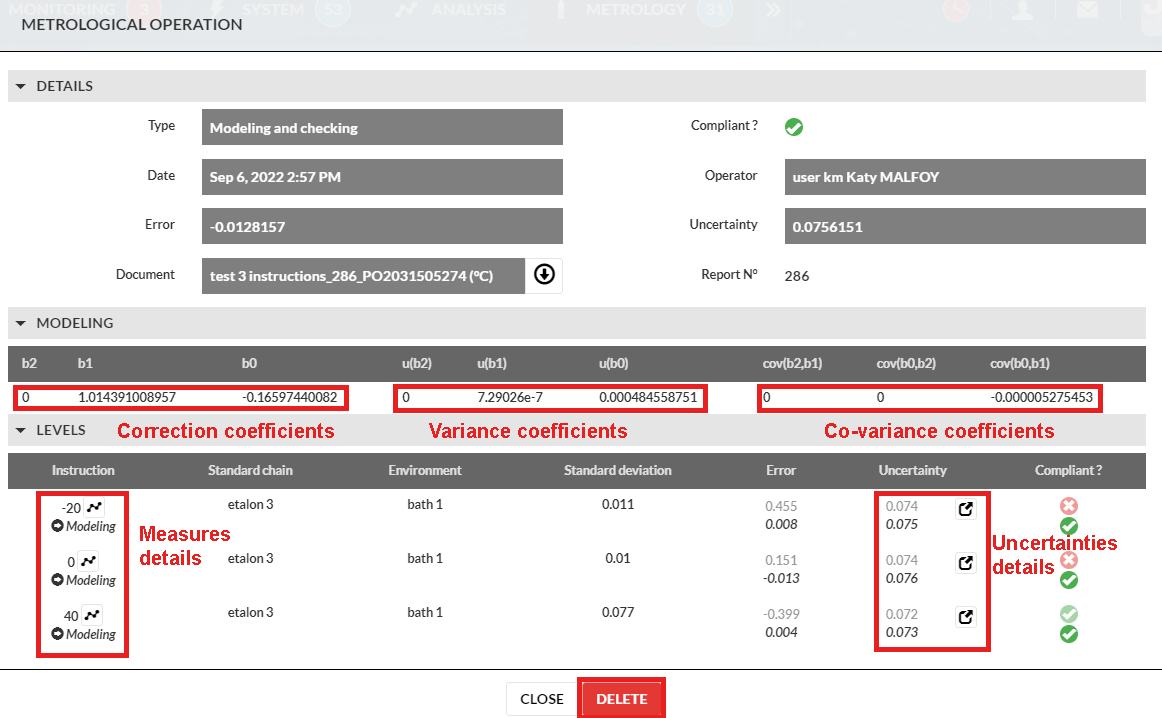1162x718 pixels.
Task: Select u(b0) value 0.000484558751
Action: tap(648, 397)
